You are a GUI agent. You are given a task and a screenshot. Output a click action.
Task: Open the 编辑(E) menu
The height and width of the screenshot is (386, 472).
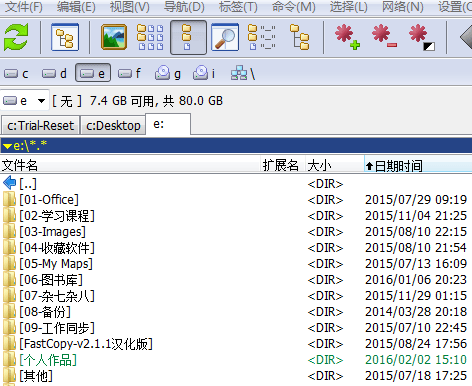click(76, 7)
